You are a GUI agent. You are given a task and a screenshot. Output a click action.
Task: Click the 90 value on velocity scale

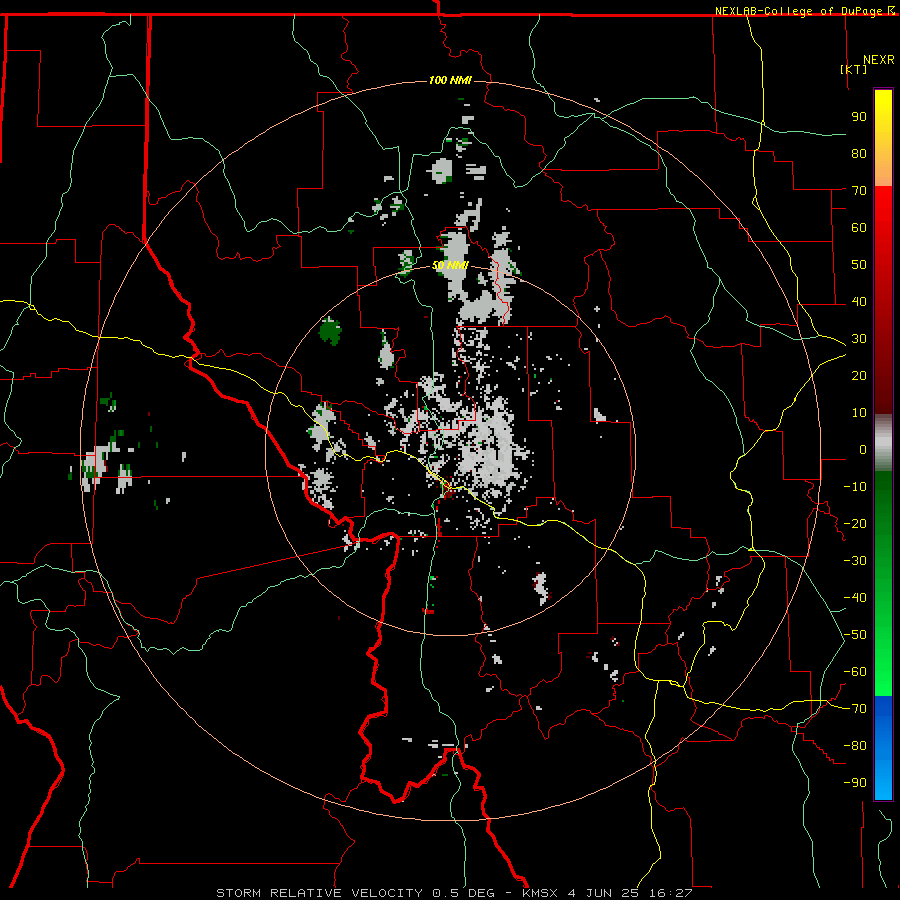(x=859, y=117)
